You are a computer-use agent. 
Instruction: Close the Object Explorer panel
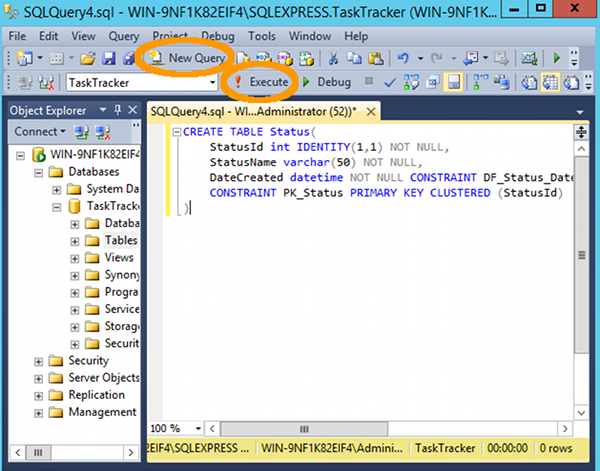pos(132,110)
